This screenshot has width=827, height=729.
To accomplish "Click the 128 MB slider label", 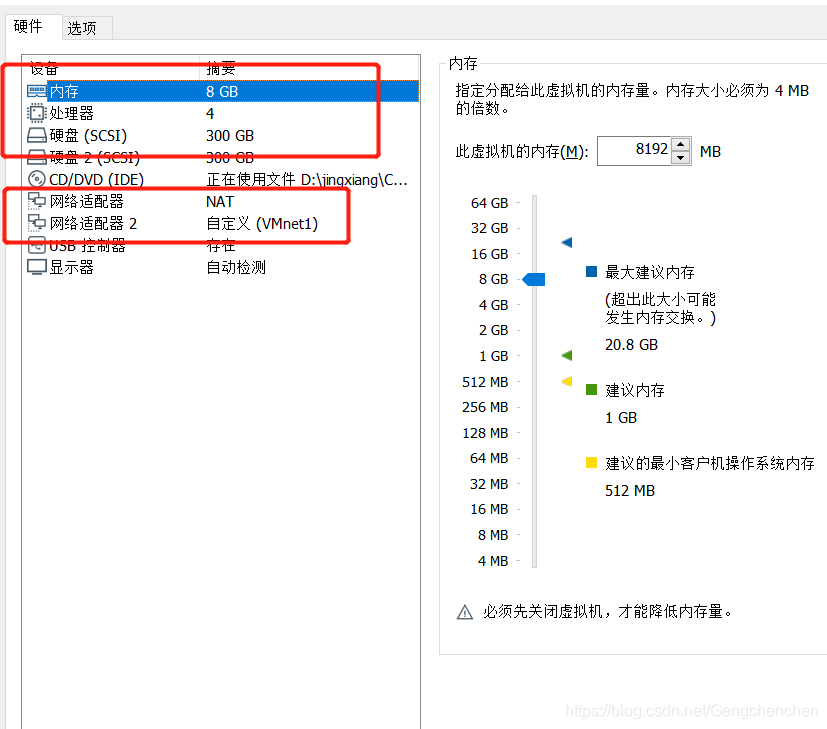I will [485, 433].
